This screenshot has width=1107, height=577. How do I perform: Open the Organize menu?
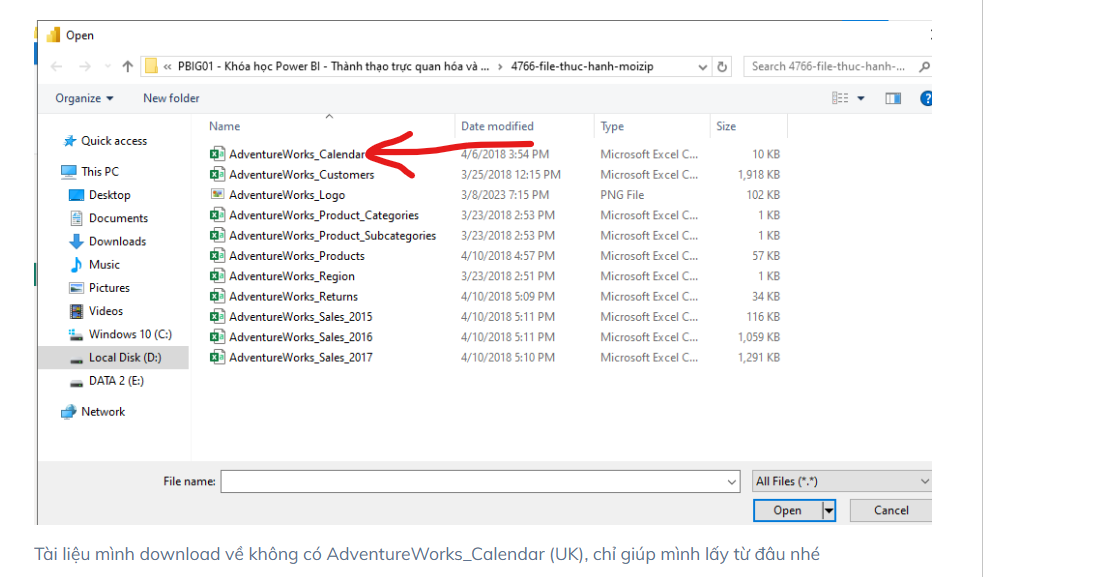coord(85,98)
